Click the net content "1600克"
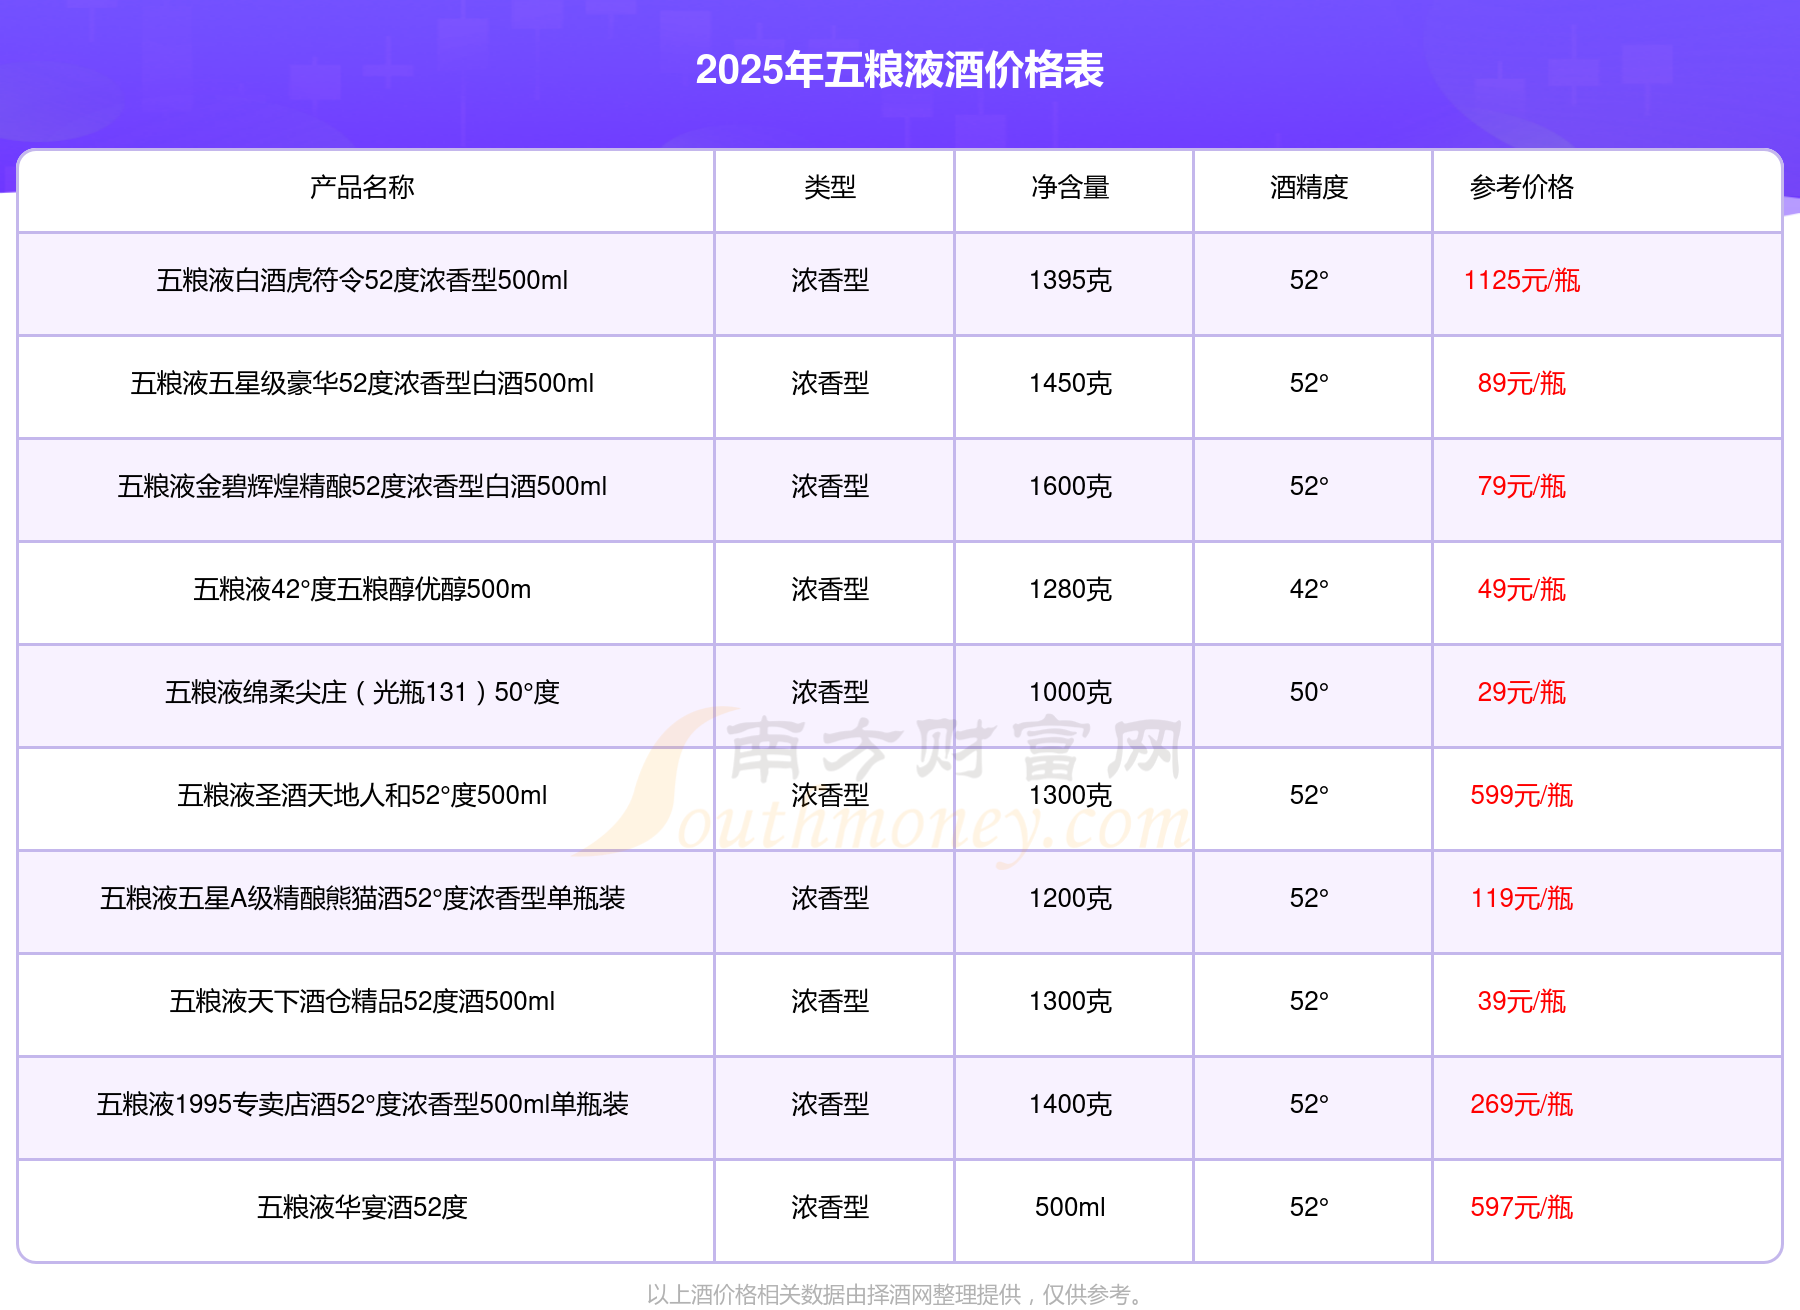Image resolution: width=1800 pixels, height=1310 pixels. pos(1070,486)
